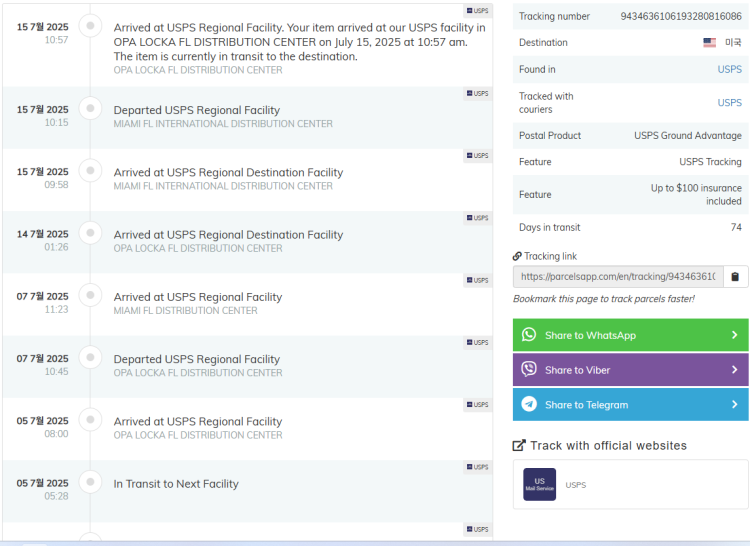Share tracking via Viber button
The width and height of the screenshot is (750, 546).
click(630, 370)
